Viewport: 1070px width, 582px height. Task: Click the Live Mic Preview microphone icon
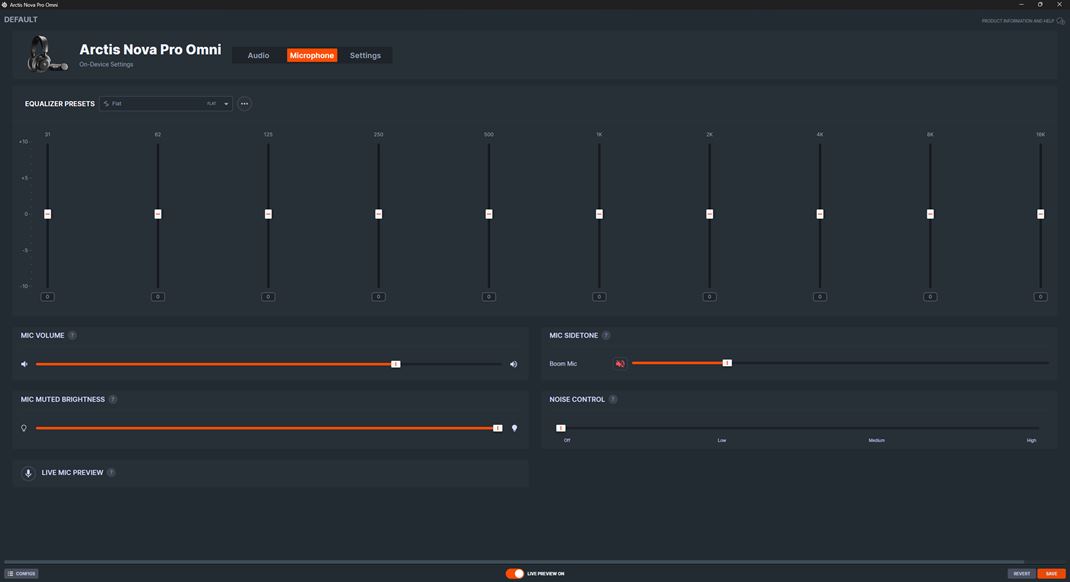(28, 473)
